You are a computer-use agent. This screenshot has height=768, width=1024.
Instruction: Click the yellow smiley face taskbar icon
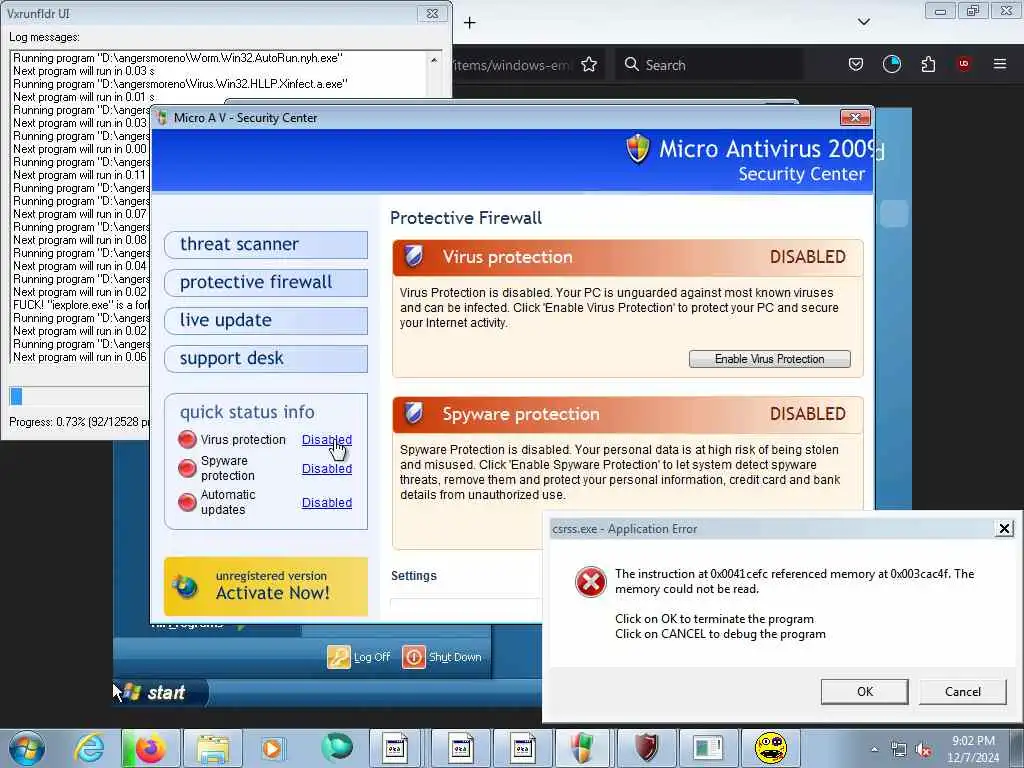pyautogui.click(x=771, y=748)
